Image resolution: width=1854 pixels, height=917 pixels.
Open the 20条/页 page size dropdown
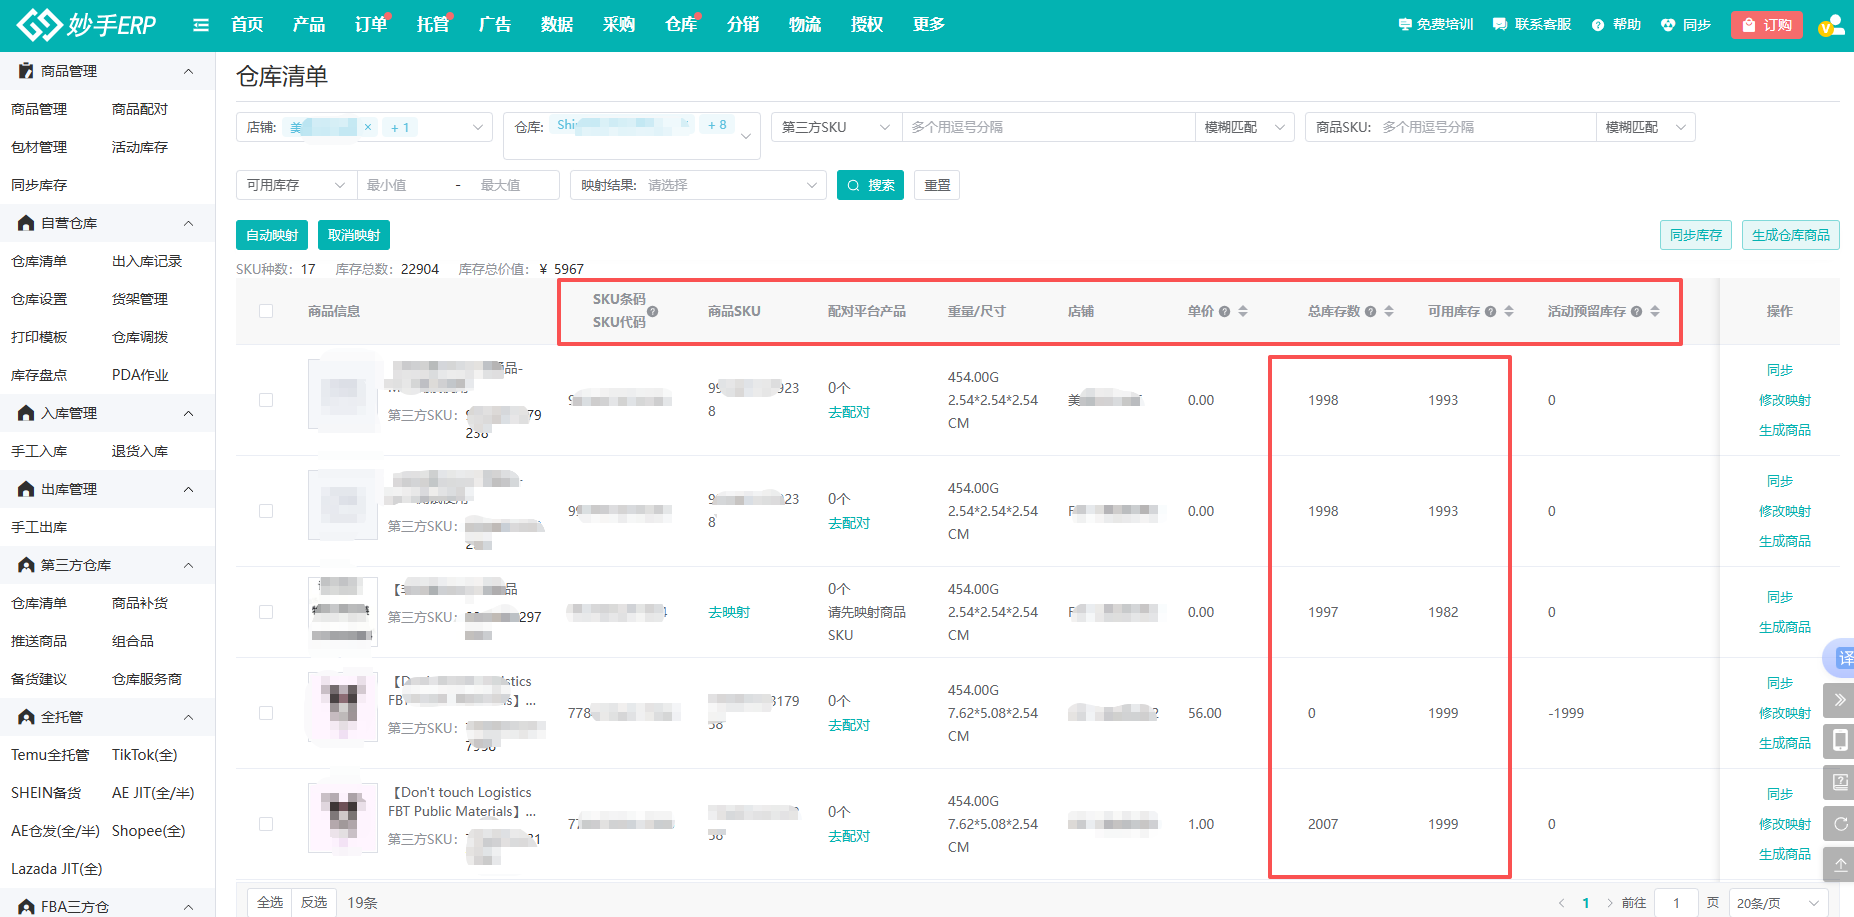tap(1777, 903)
